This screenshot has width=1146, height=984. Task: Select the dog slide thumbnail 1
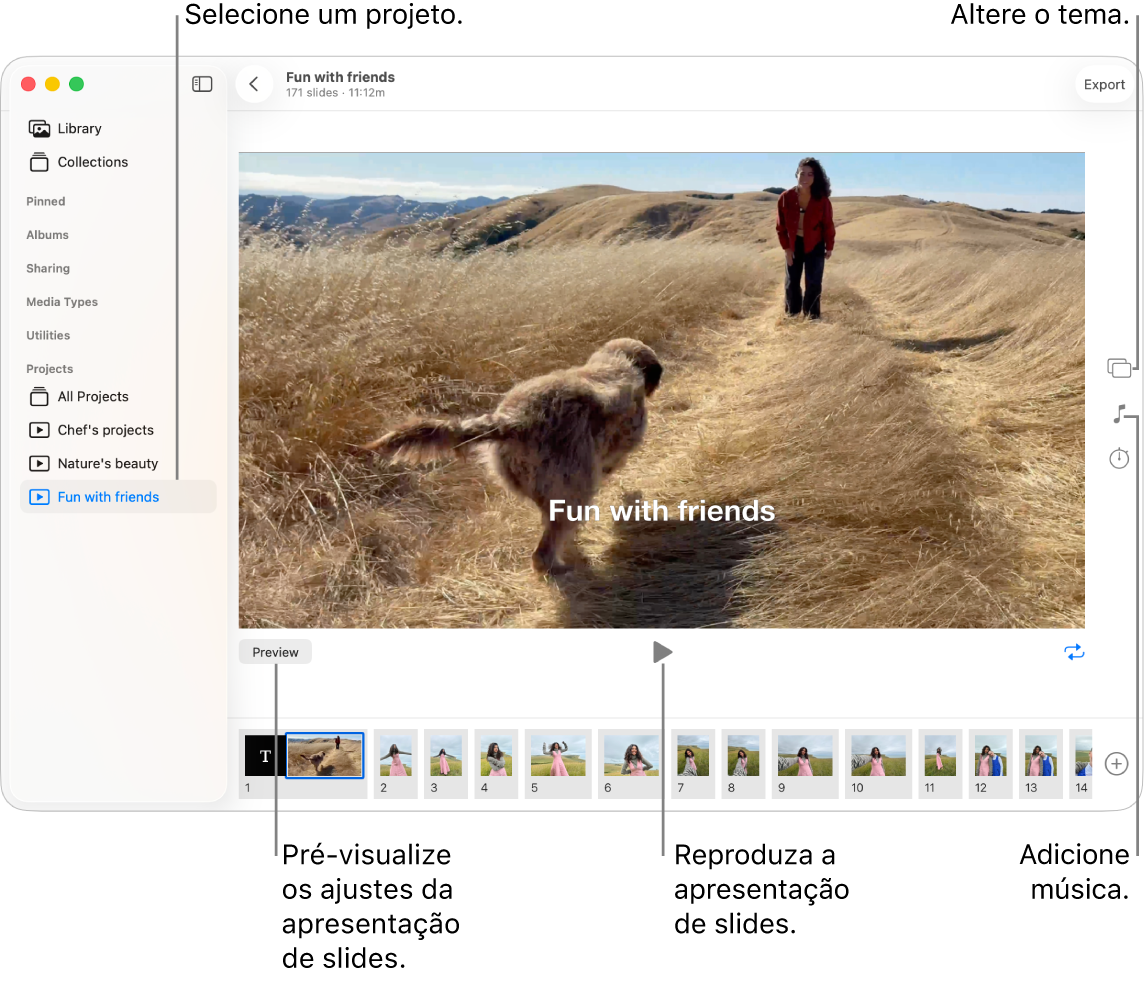pos(325,756)
